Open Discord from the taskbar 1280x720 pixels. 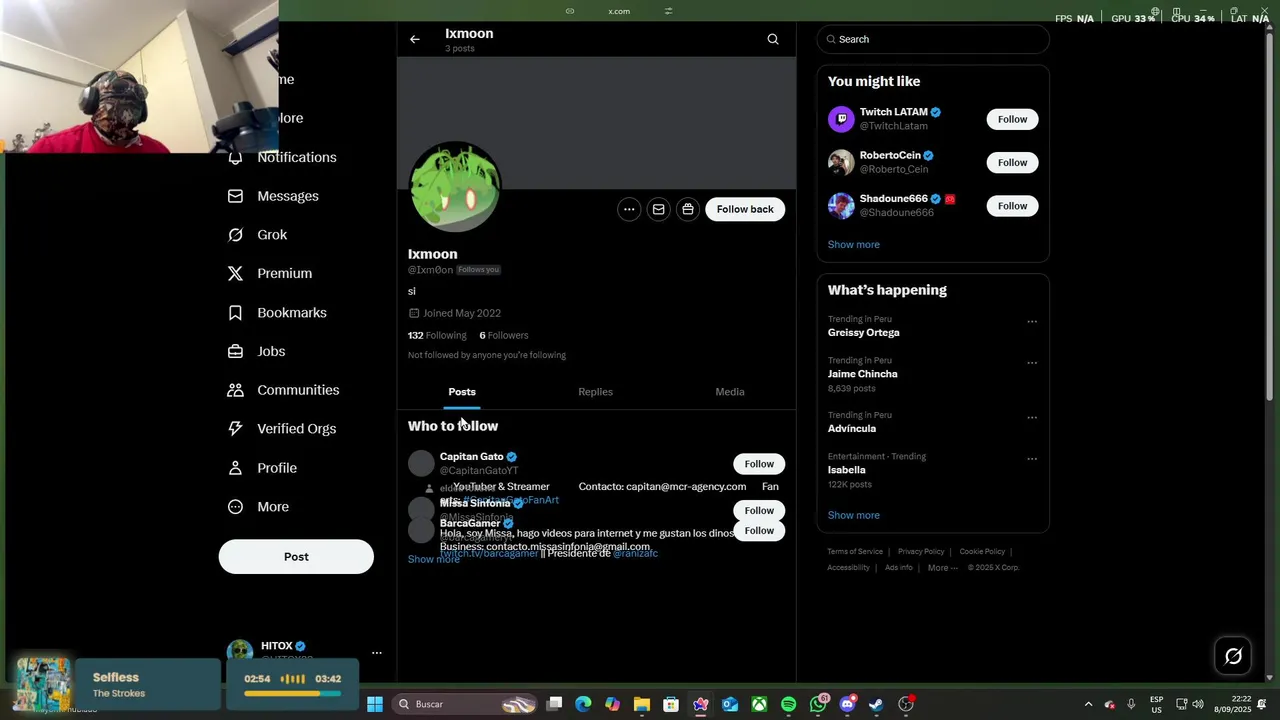[848, 704]
